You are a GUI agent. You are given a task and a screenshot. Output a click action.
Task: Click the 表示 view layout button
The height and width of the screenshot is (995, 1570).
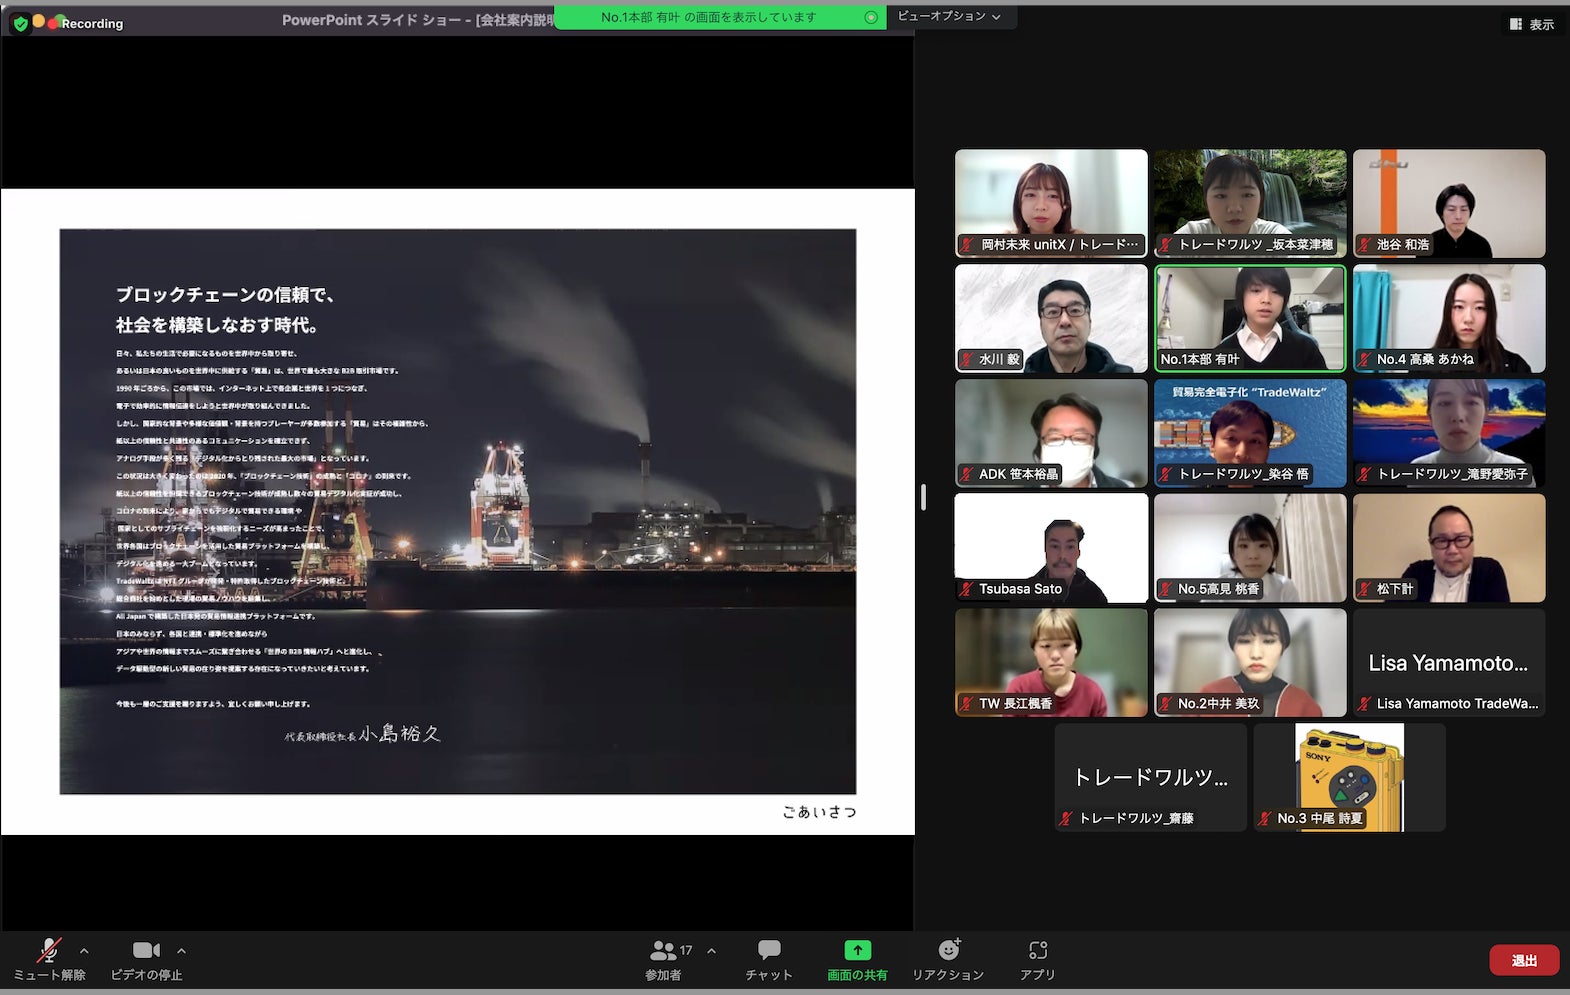(x=1532, y=24)
